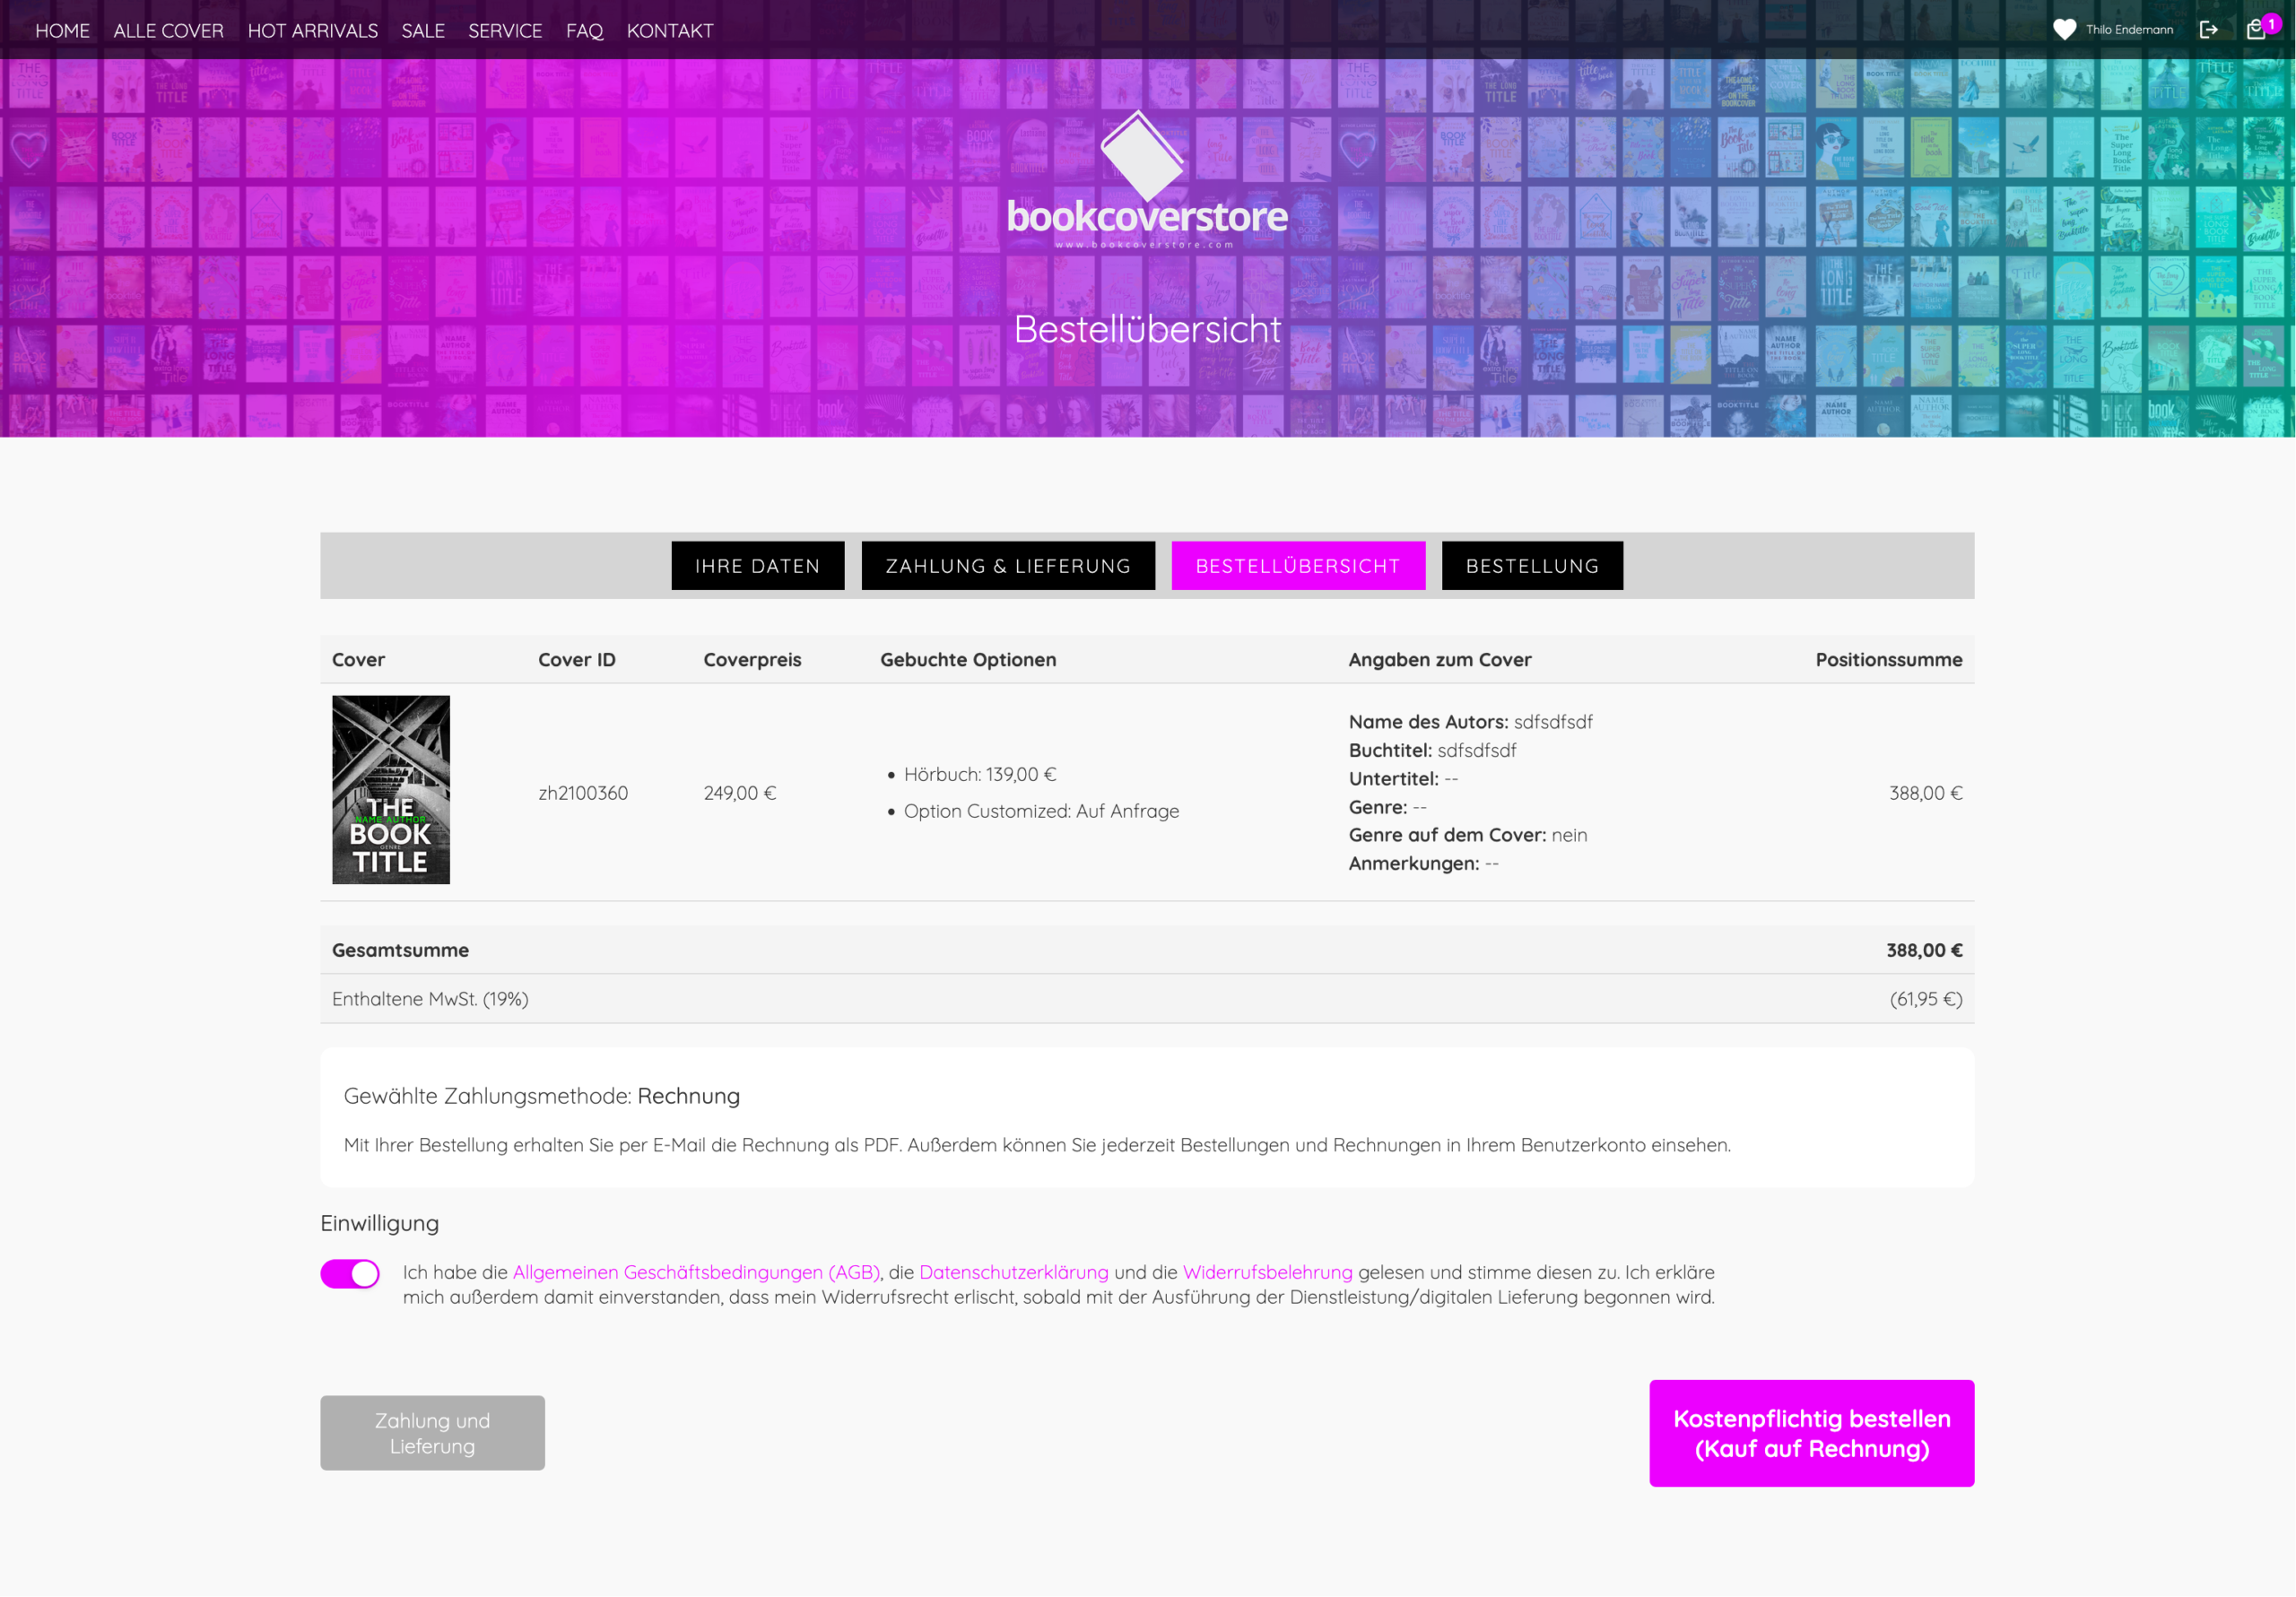This screenshot has width=2296, height=1597.
Task: Click the logout icon in header
Action: (x=2208, y=30)
